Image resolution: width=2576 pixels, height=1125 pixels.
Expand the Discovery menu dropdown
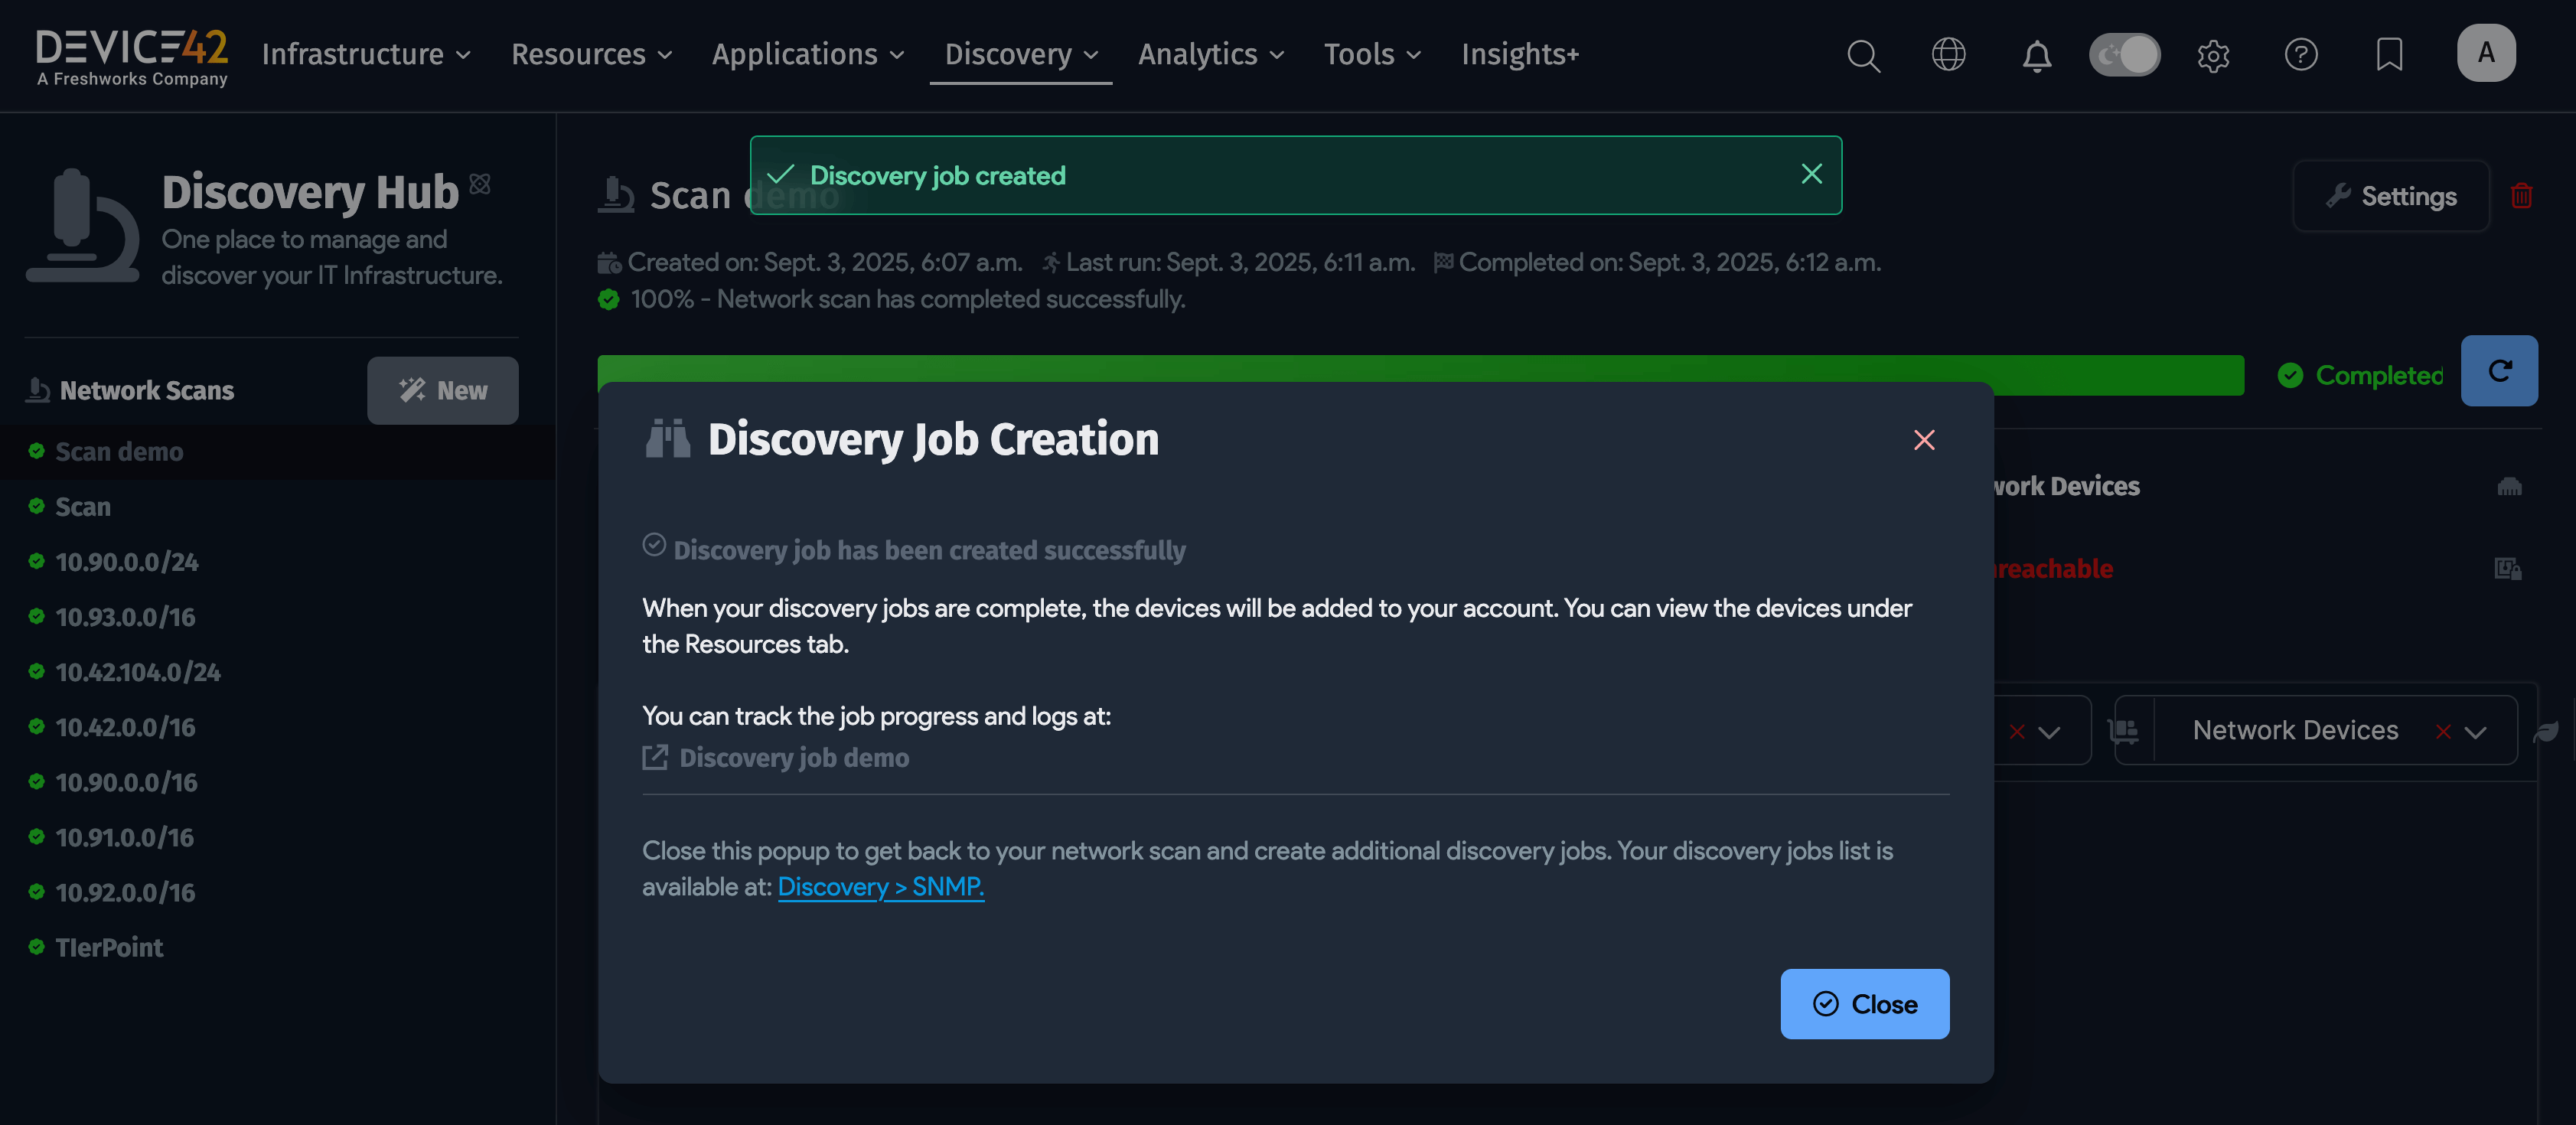click(x=1020, y=55)
